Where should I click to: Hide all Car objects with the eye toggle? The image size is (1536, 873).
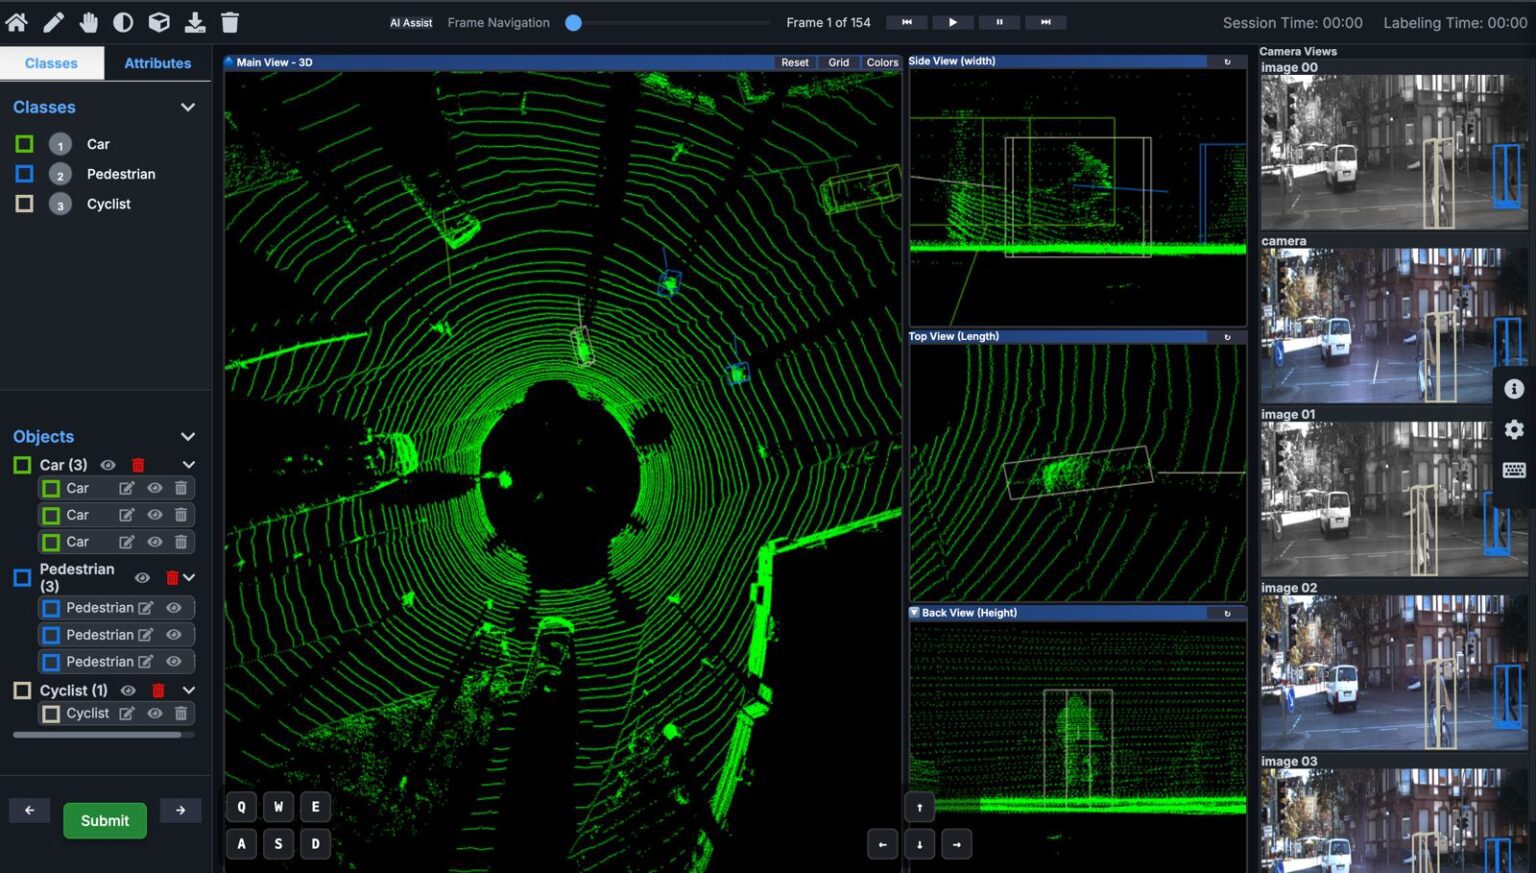point(108,464)
